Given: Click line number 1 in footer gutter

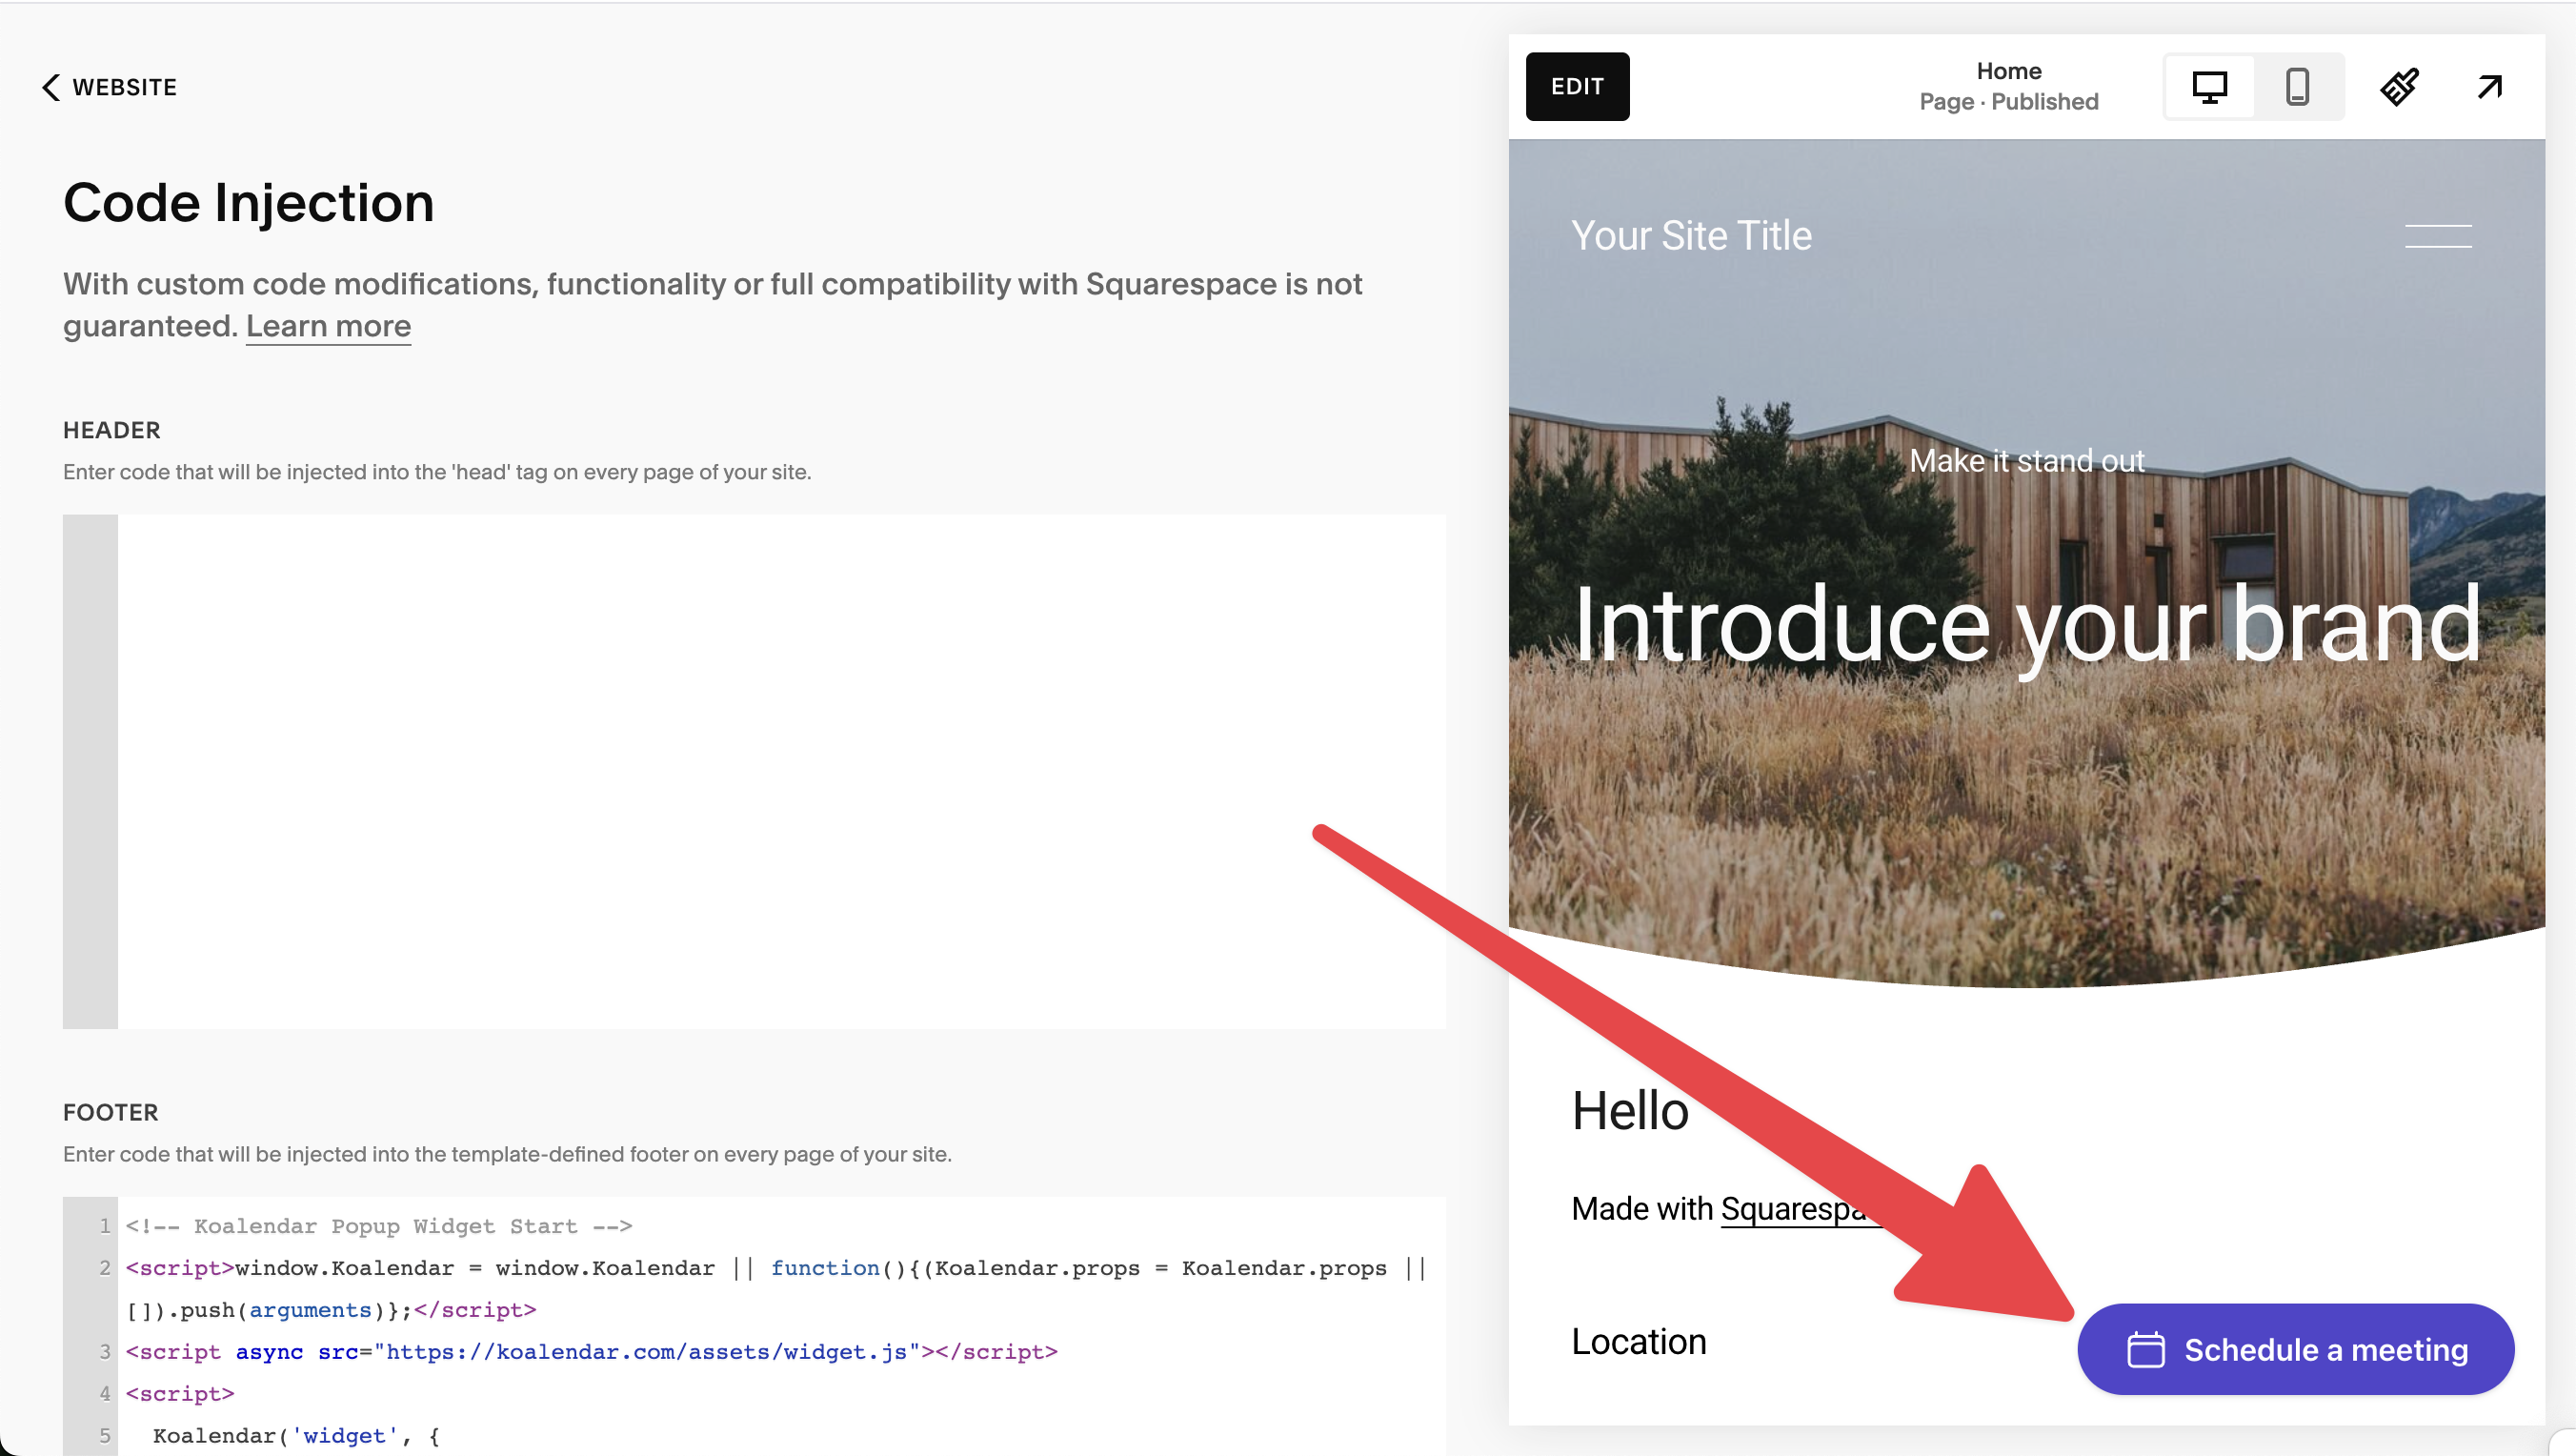Looking at the screenshot, I should click(x=104, y=1226).
